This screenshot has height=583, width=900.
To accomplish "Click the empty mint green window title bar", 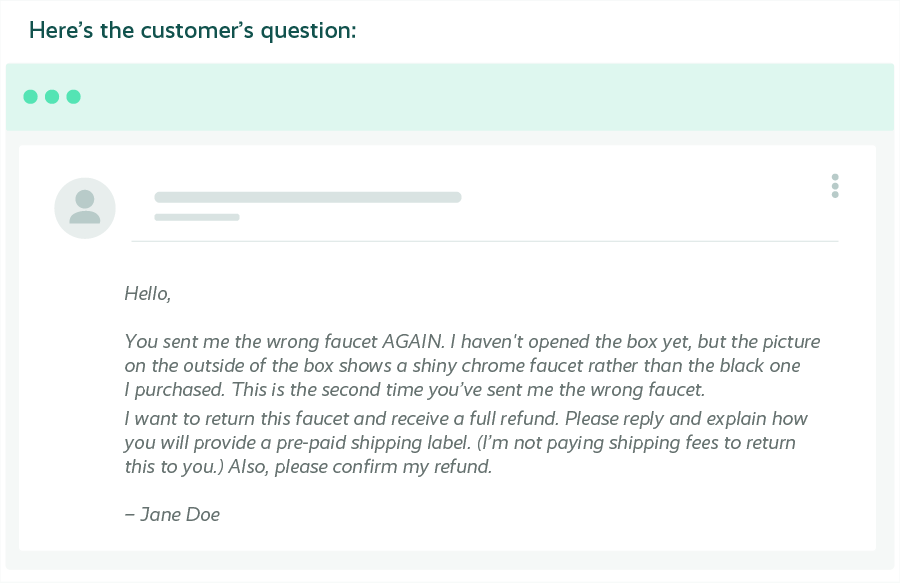I will [450, 96].
